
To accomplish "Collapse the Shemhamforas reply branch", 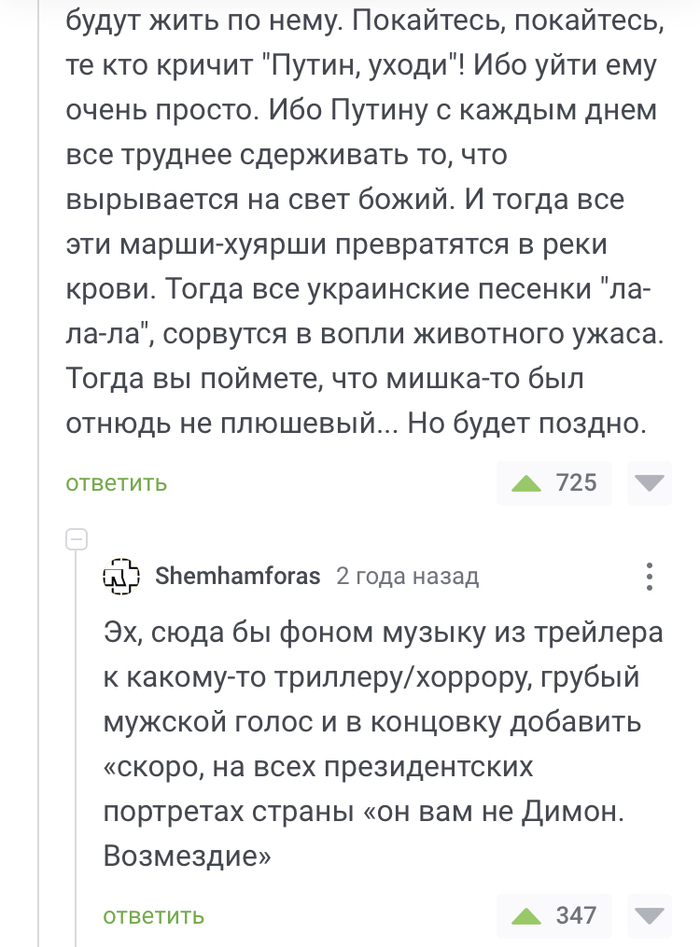I will (x=76, y=540).
